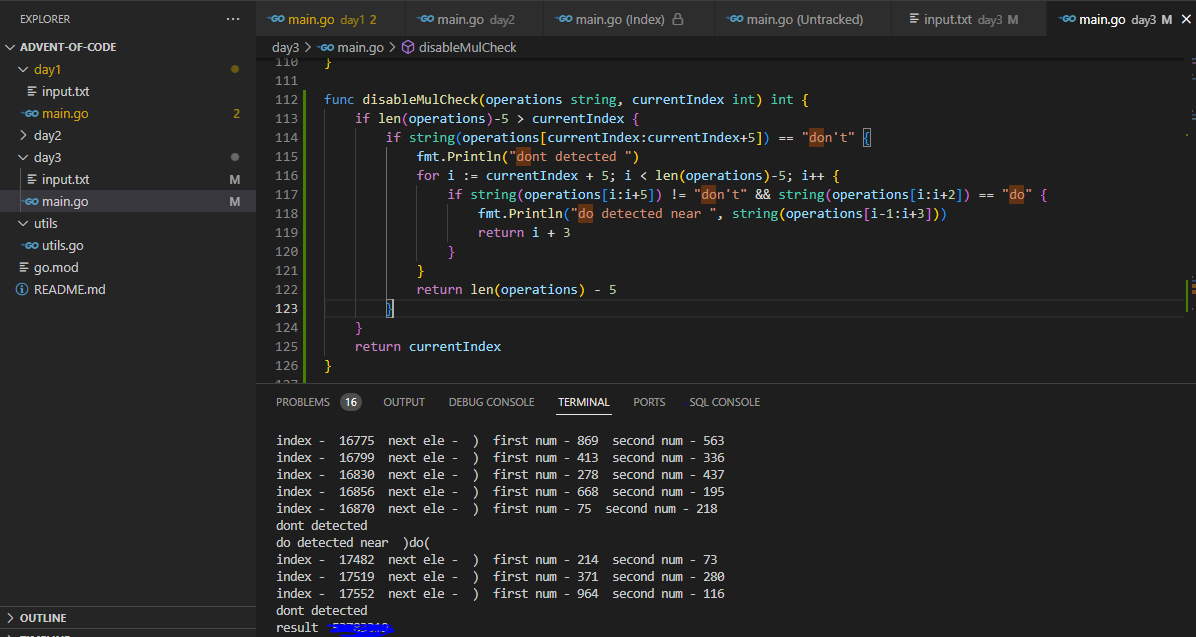Open the Explorer more actions ellipsis

(x=233, y=19)
